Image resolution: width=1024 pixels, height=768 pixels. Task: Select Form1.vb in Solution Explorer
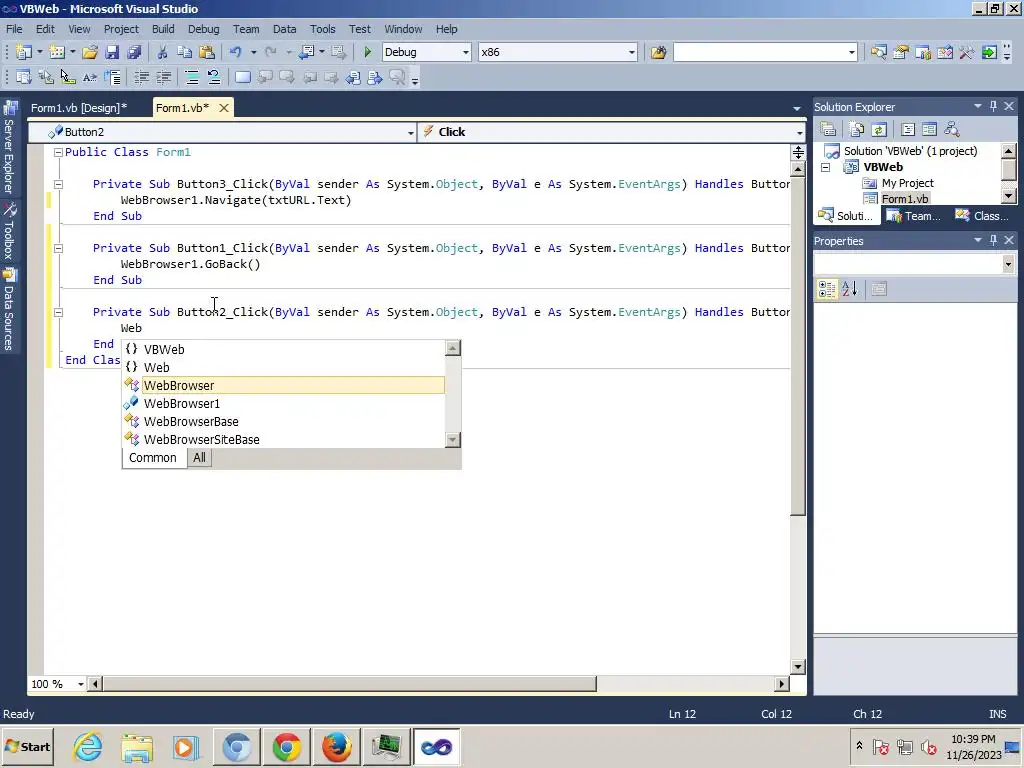pyautogui.click(x=904, y=199)
